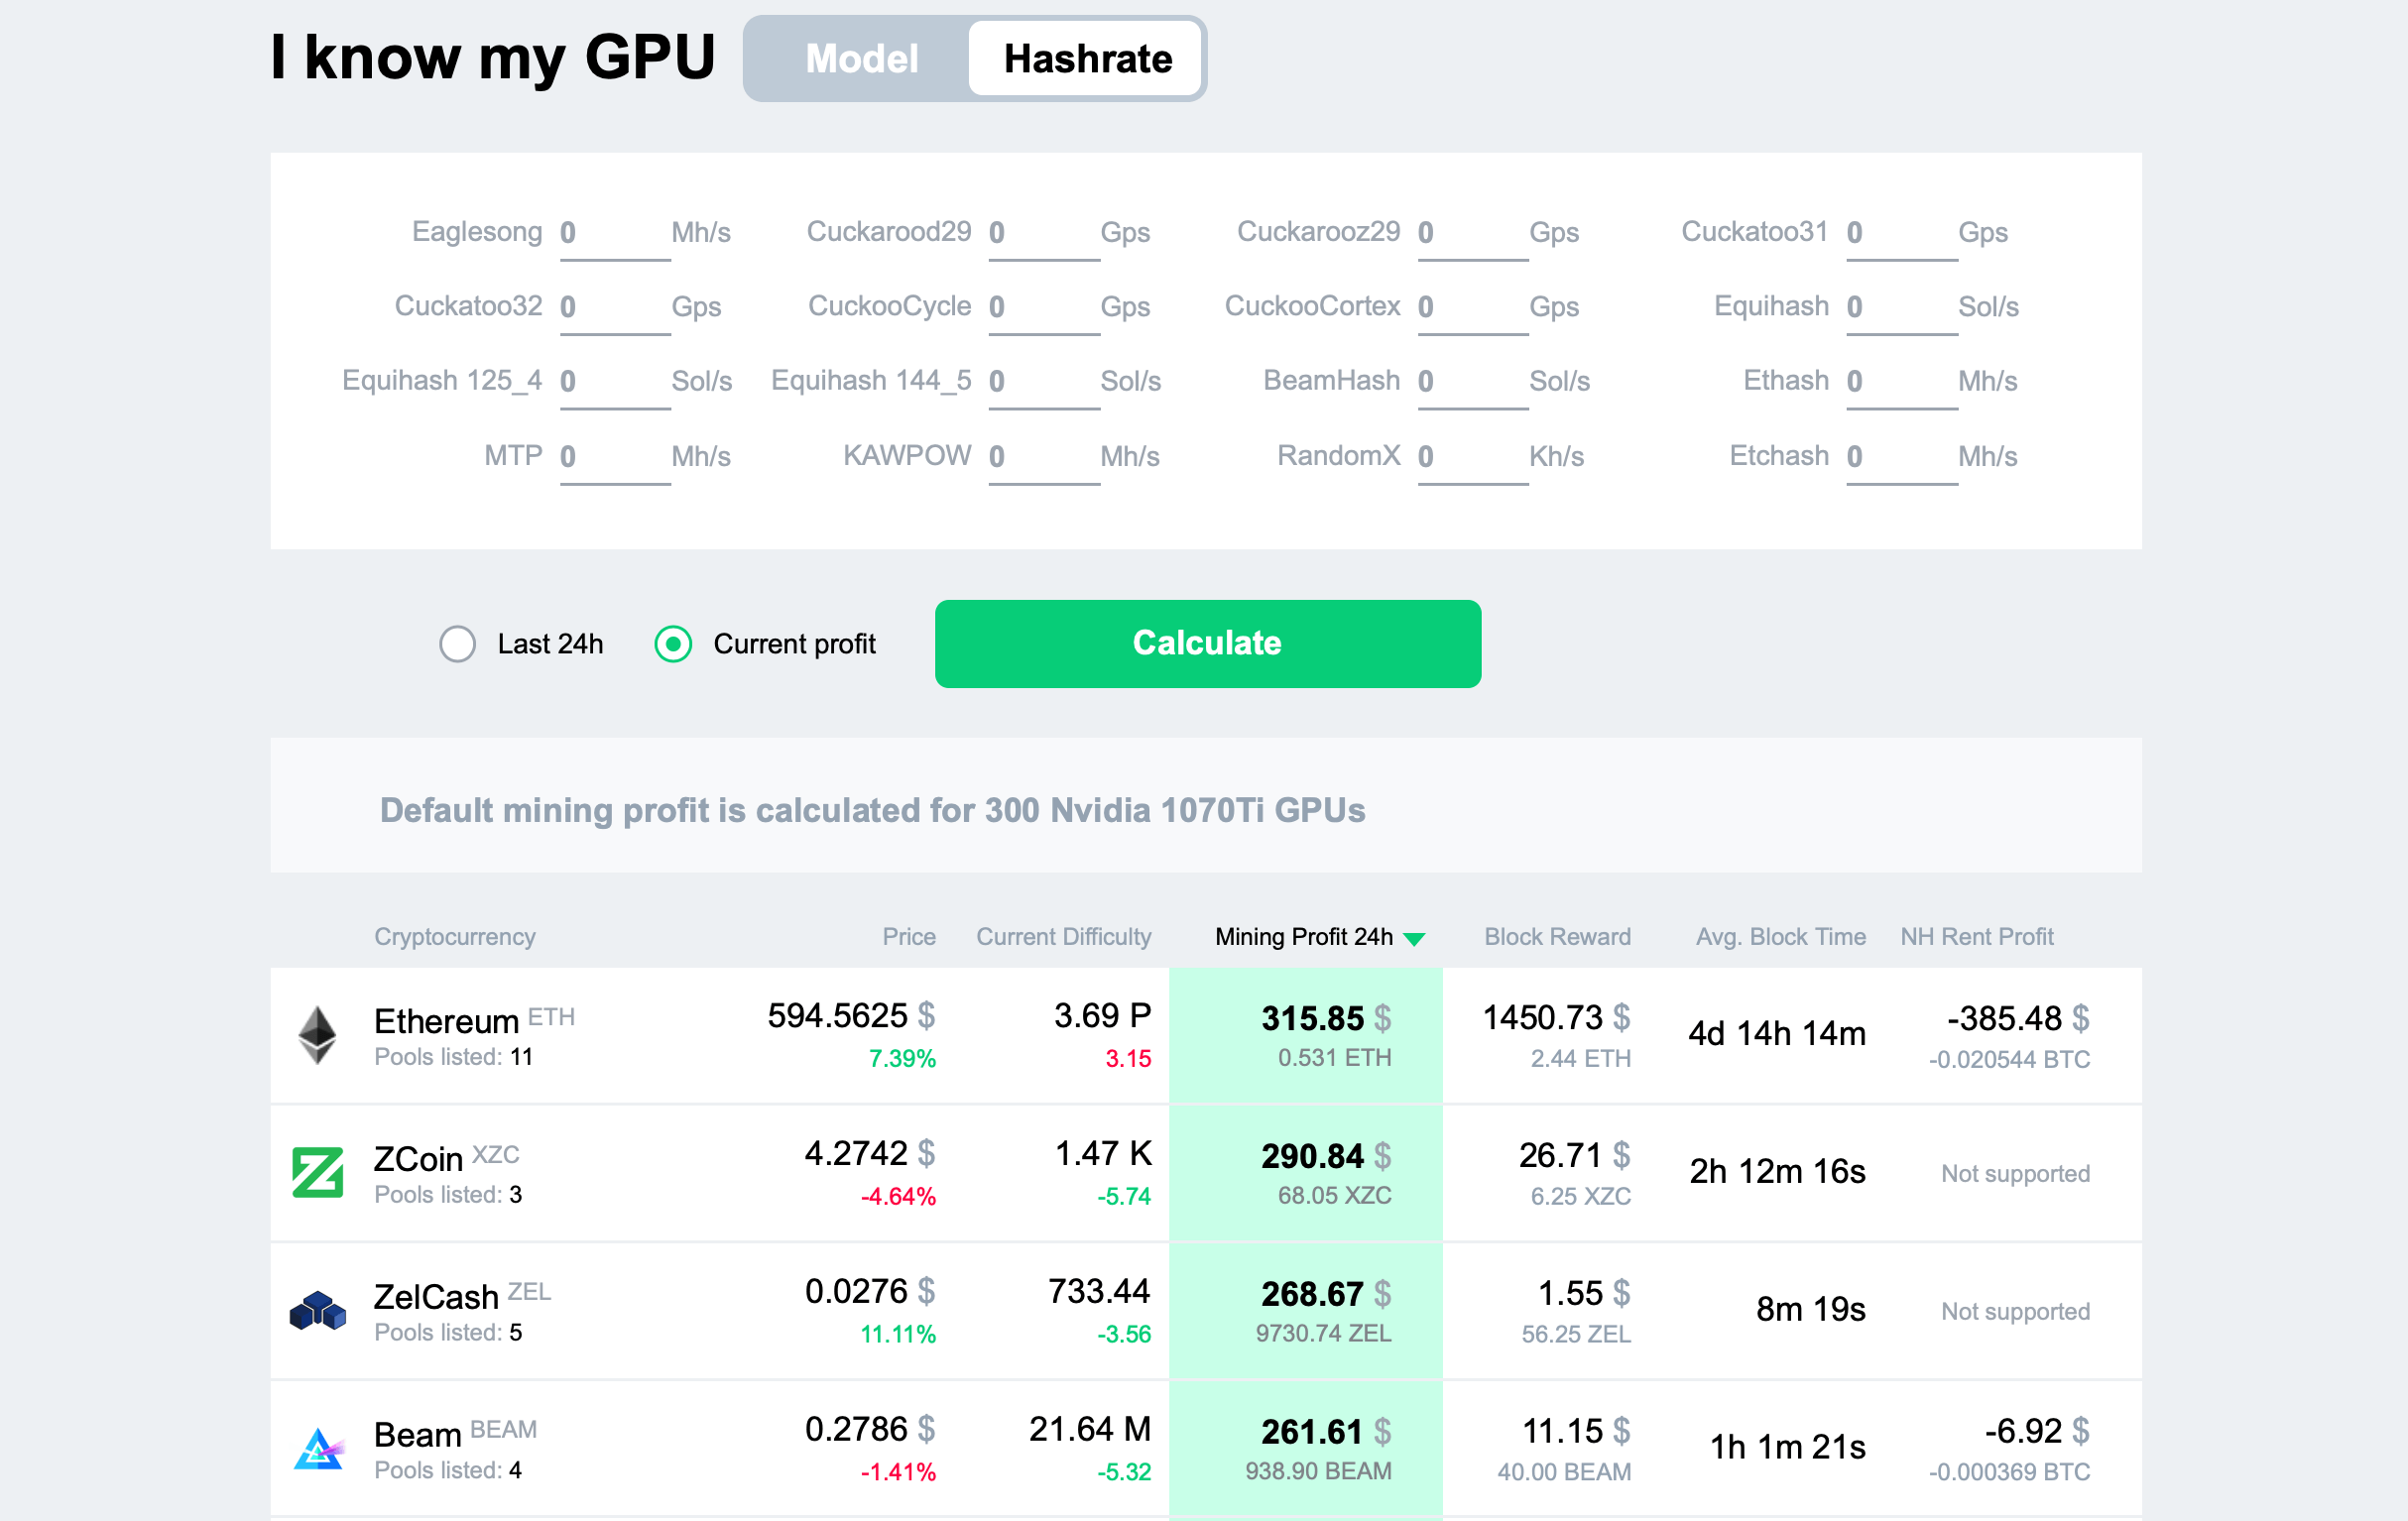Select the Current profit radio button

point(674,643)
